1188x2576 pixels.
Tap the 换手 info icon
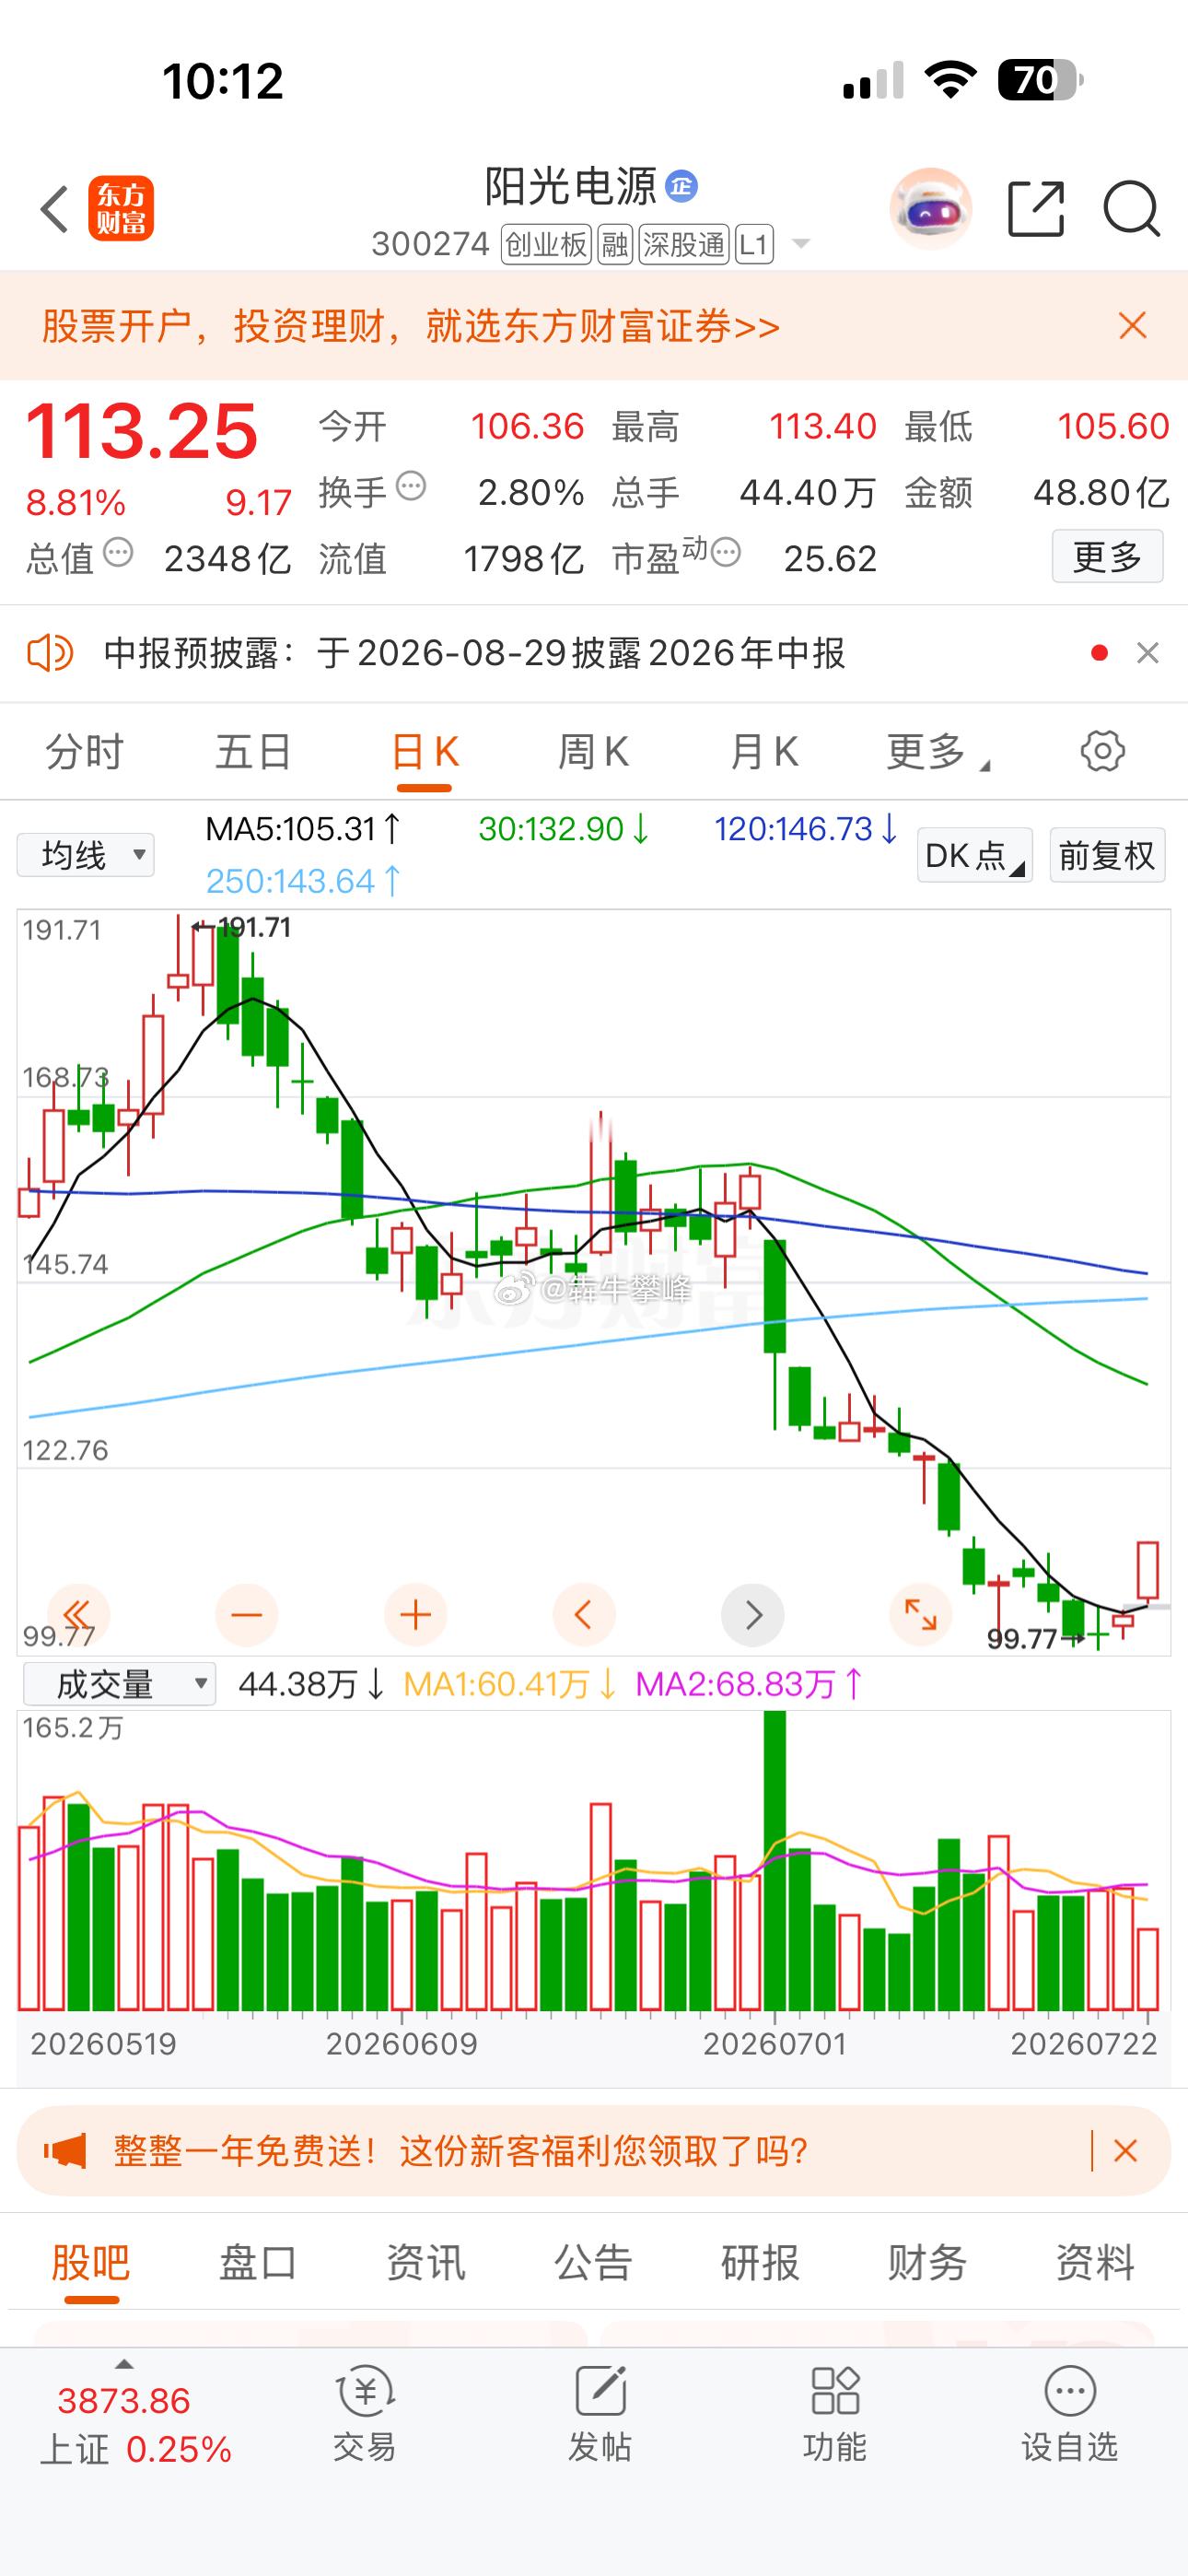point(411,486)
